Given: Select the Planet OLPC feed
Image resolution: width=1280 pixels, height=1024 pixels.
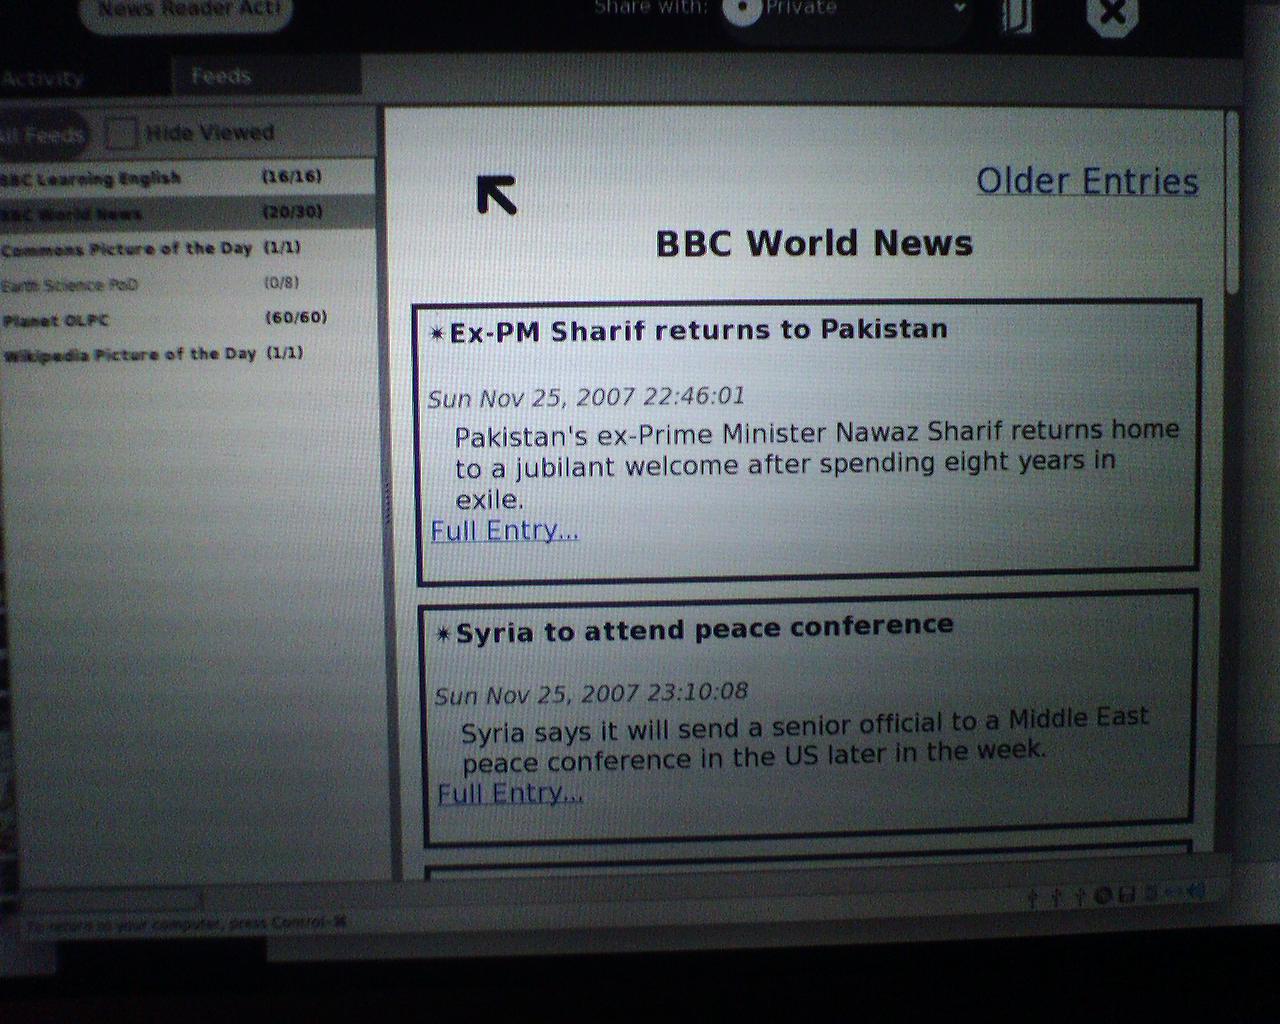Looking at the screenshot, I should click(x=56, y=320).
